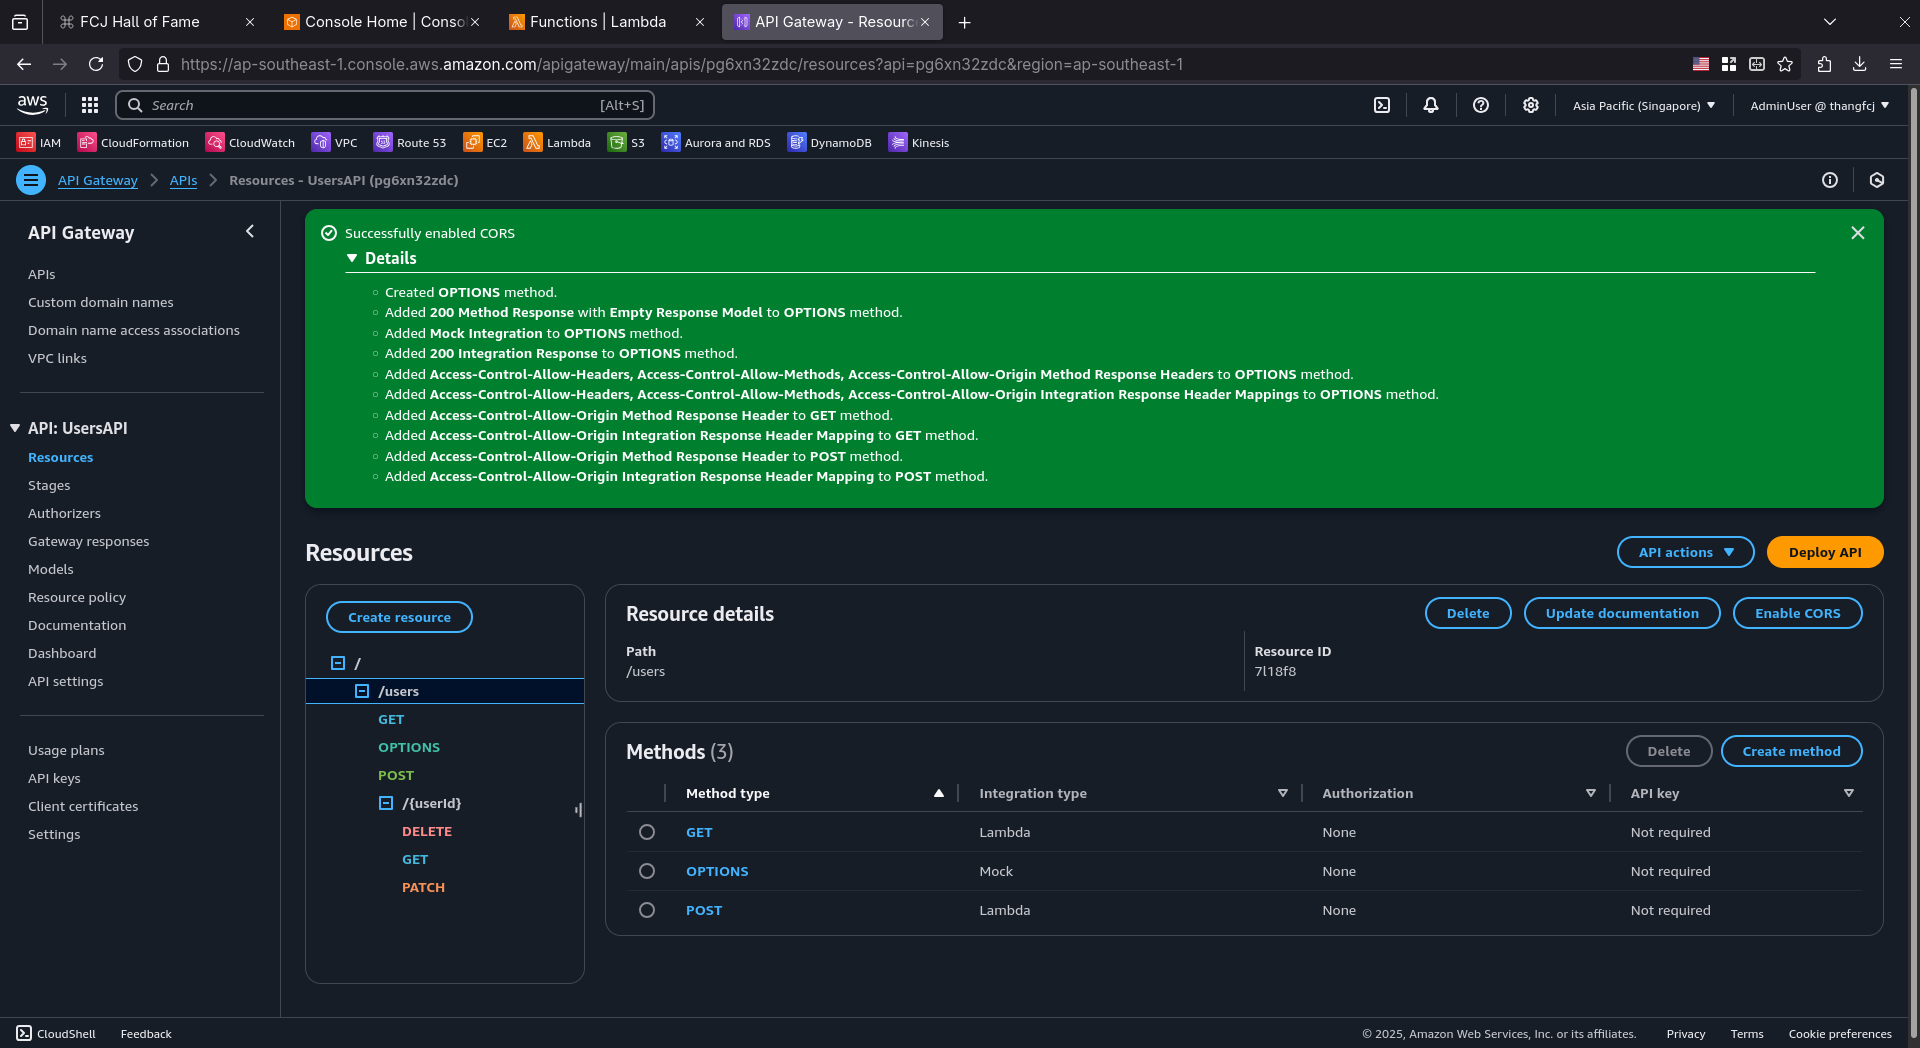The height and width of the screenshot is (1048, 1920).
Task: Open IAM service shortcut
Action: [39, 143]
